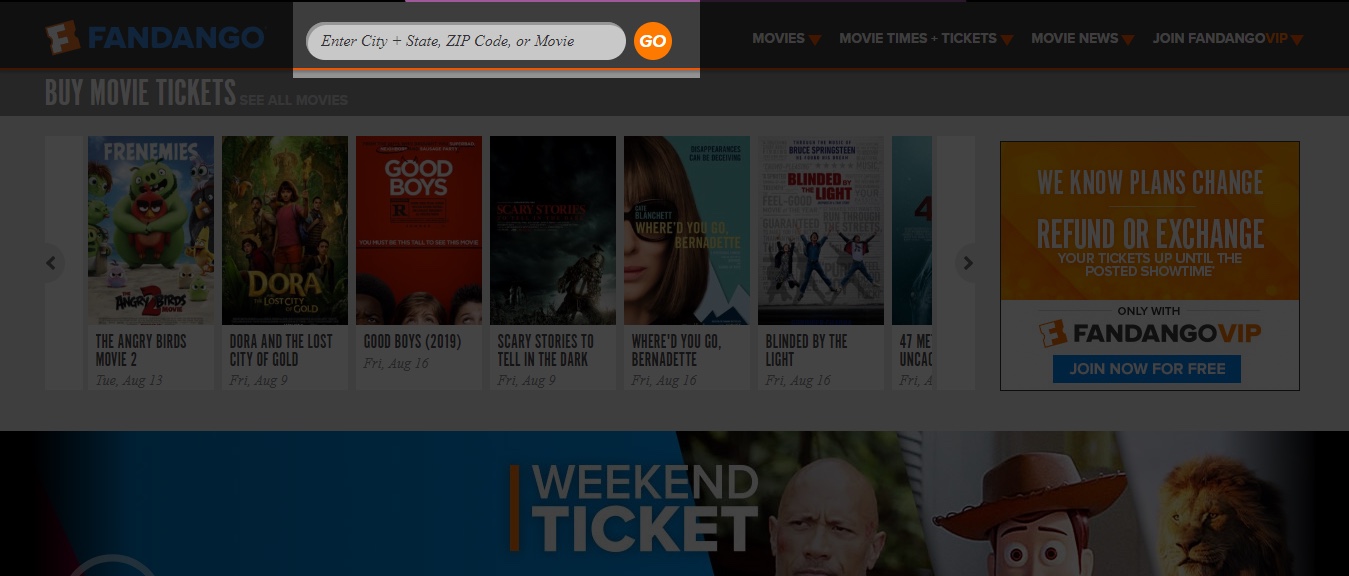
Task: Open the Movies menu
Action: (x=778, y=38)
